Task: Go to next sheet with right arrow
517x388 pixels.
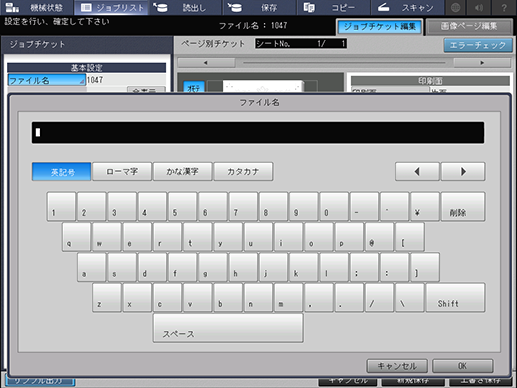Action: click(x=482, y=63)
